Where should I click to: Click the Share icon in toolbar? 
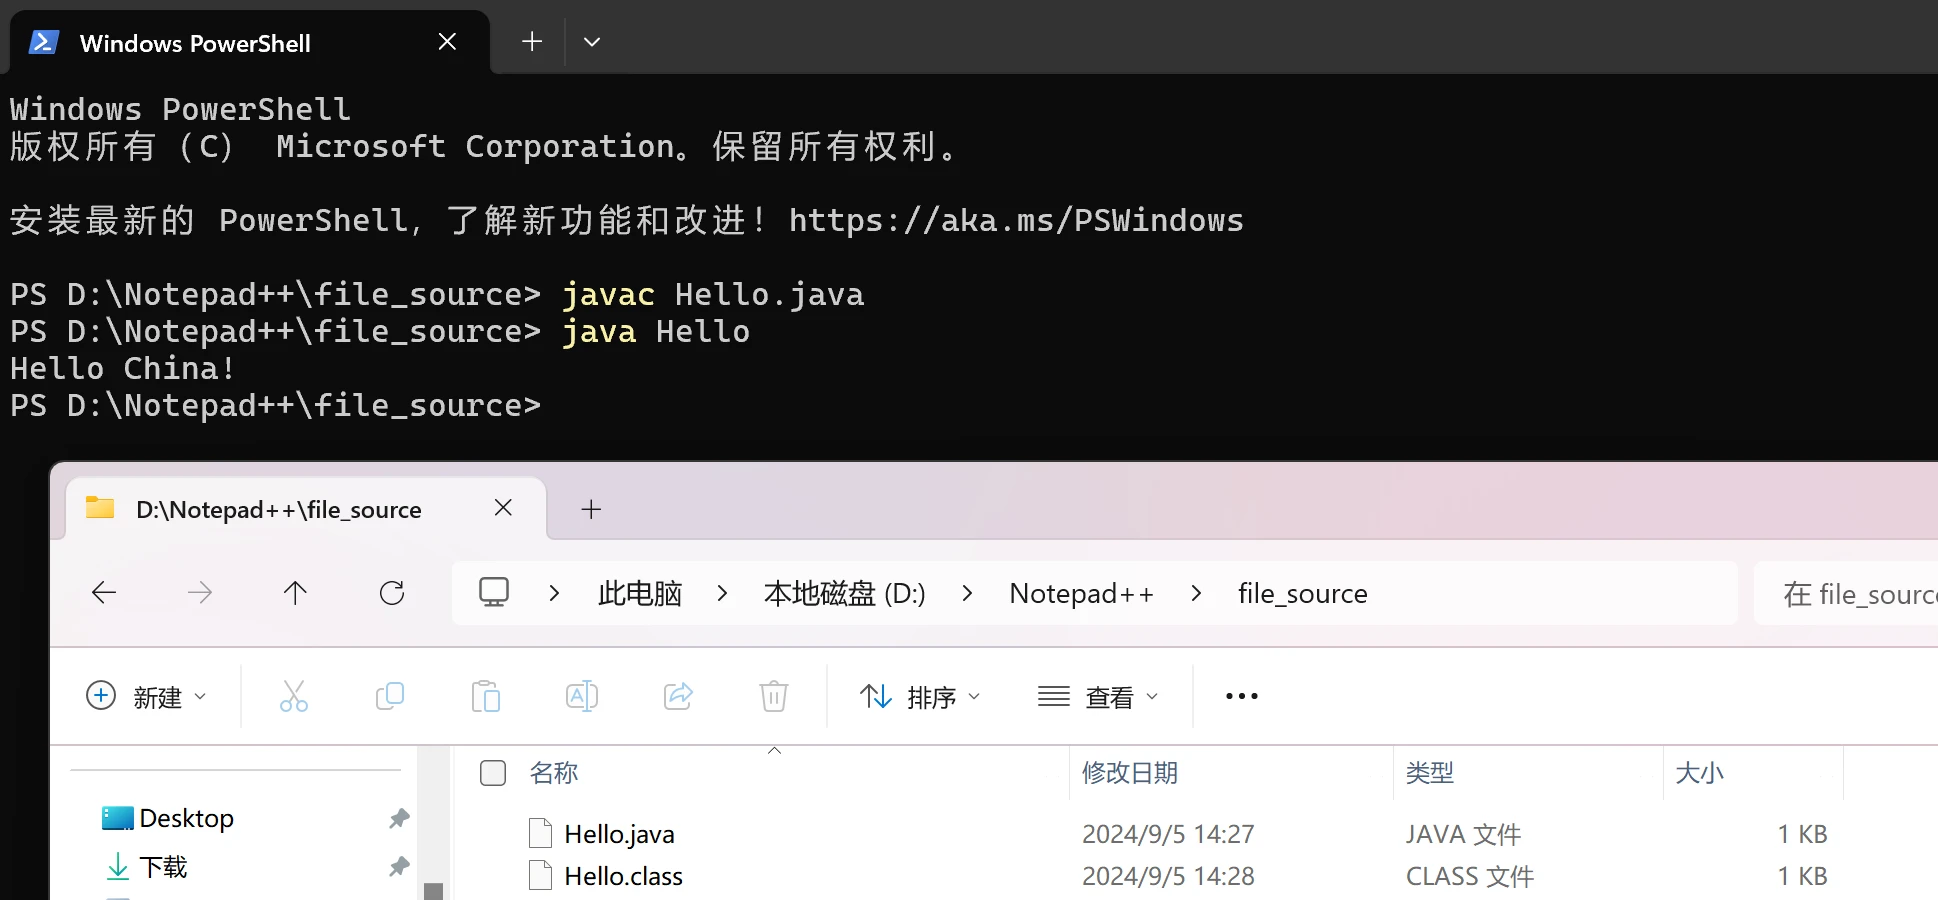click(x=678, y=696)
